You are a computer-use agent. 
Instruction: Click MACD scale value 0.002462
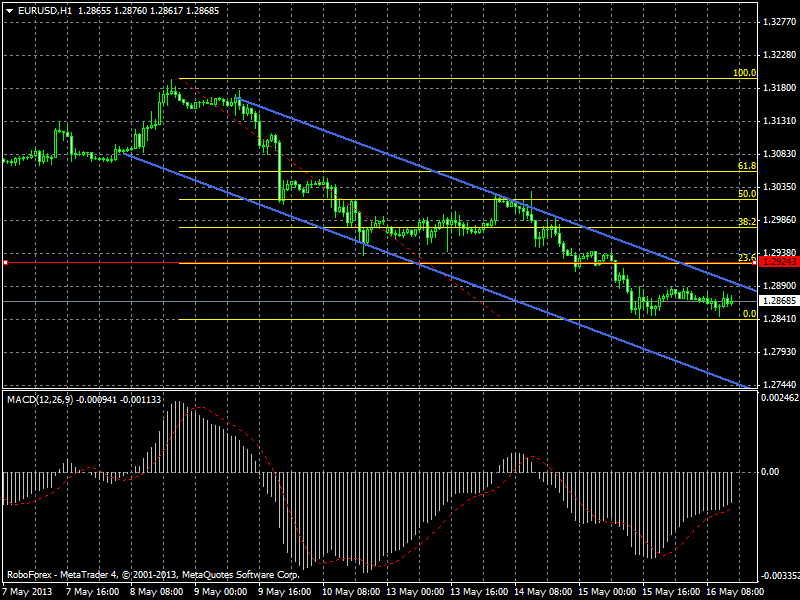pyautogui.click(x=780, y=397)
